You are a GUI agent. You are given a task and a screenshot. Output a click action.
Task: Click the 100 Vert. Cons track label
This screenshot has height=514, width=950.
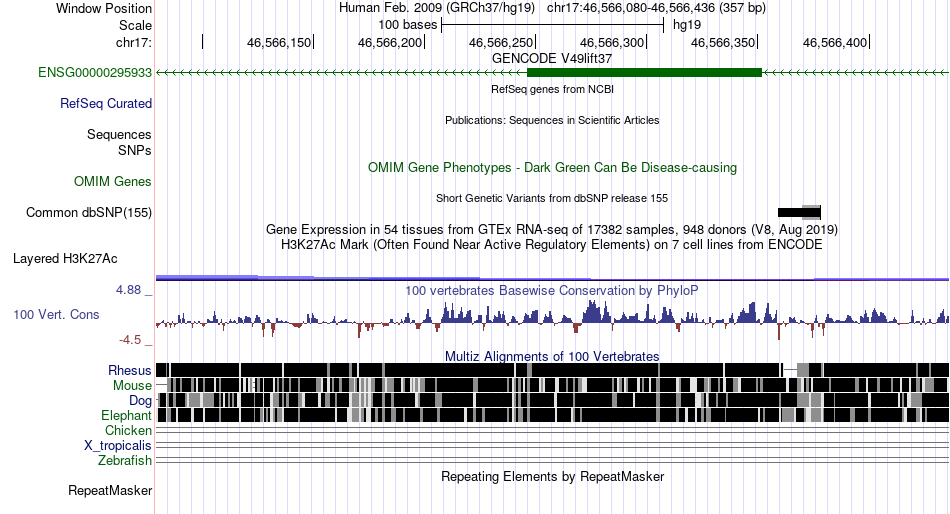56,315
